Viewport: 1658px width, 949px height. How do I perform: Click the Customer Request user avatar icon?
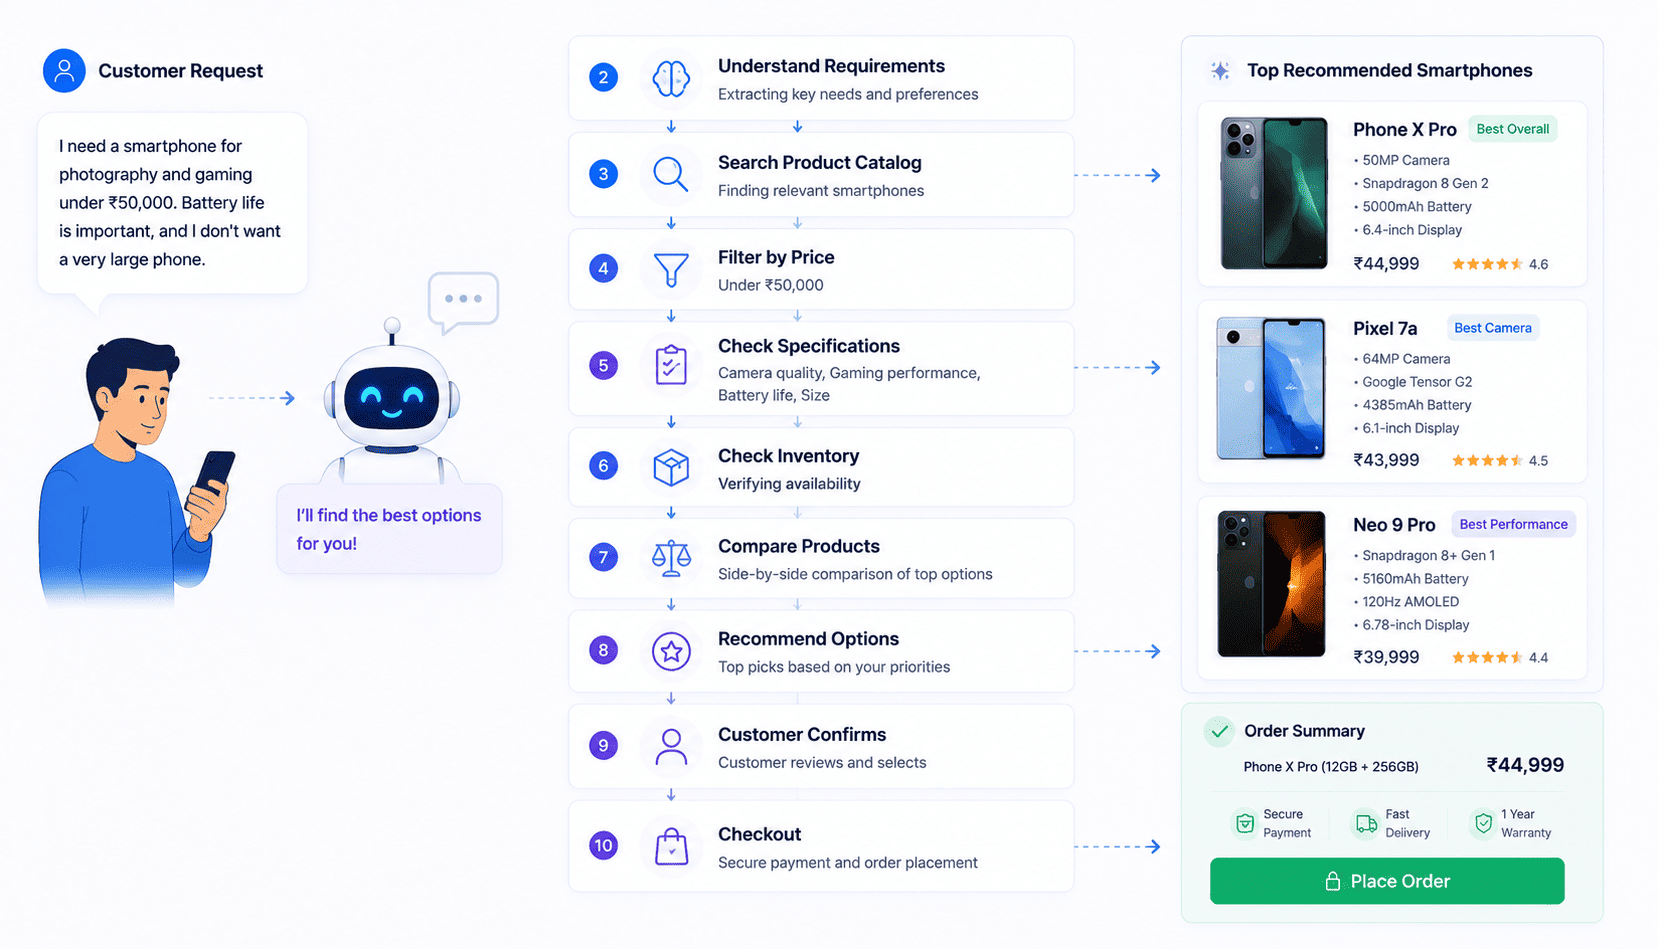coord(64,71)
